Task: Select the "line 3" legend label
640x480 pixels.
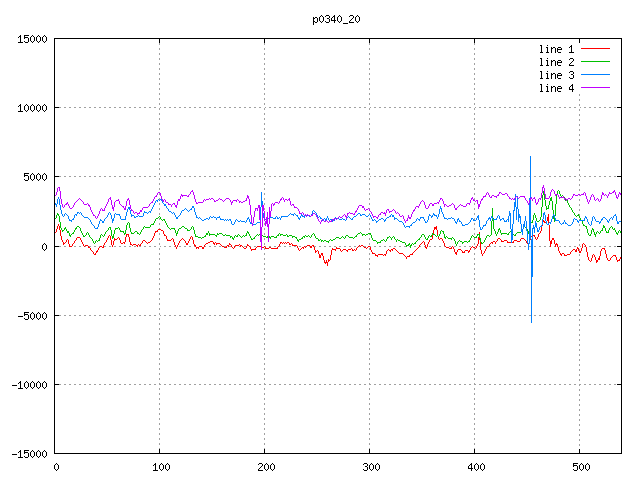Action: pos(556,75)
